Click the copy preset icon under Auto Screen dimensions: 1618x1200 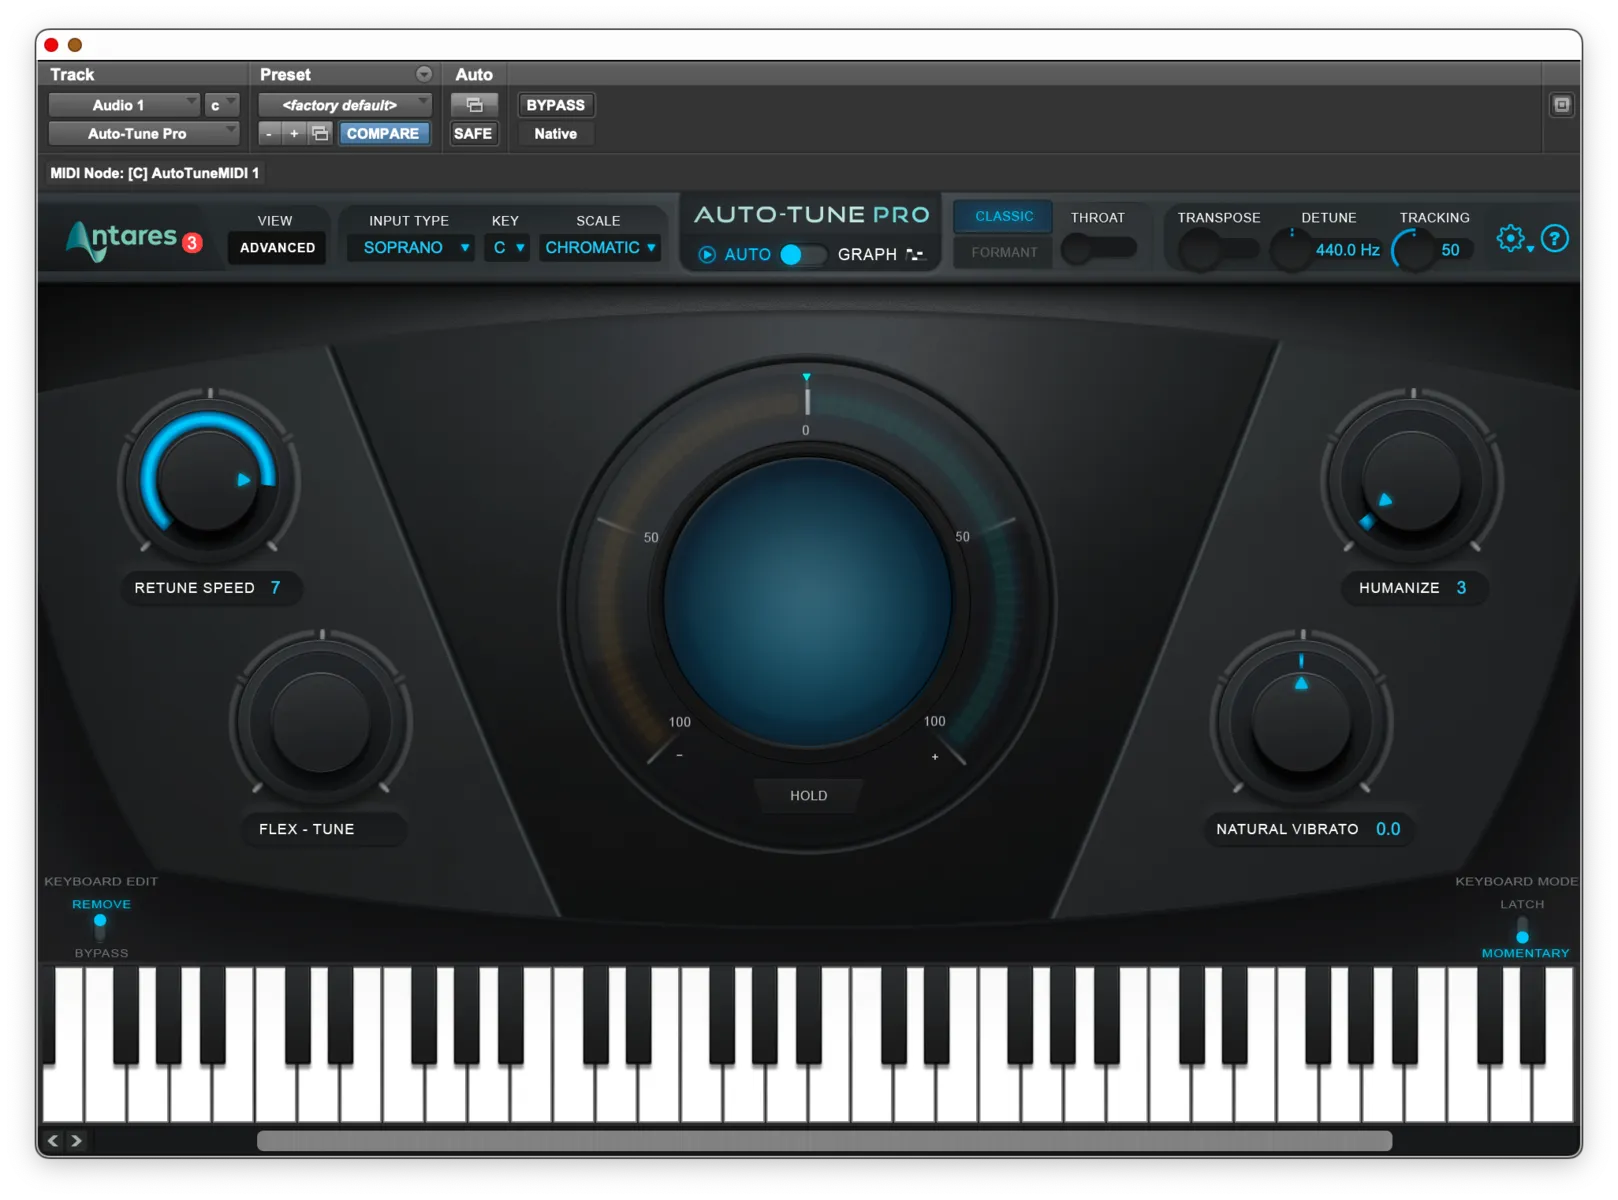(x=474, y=104)
